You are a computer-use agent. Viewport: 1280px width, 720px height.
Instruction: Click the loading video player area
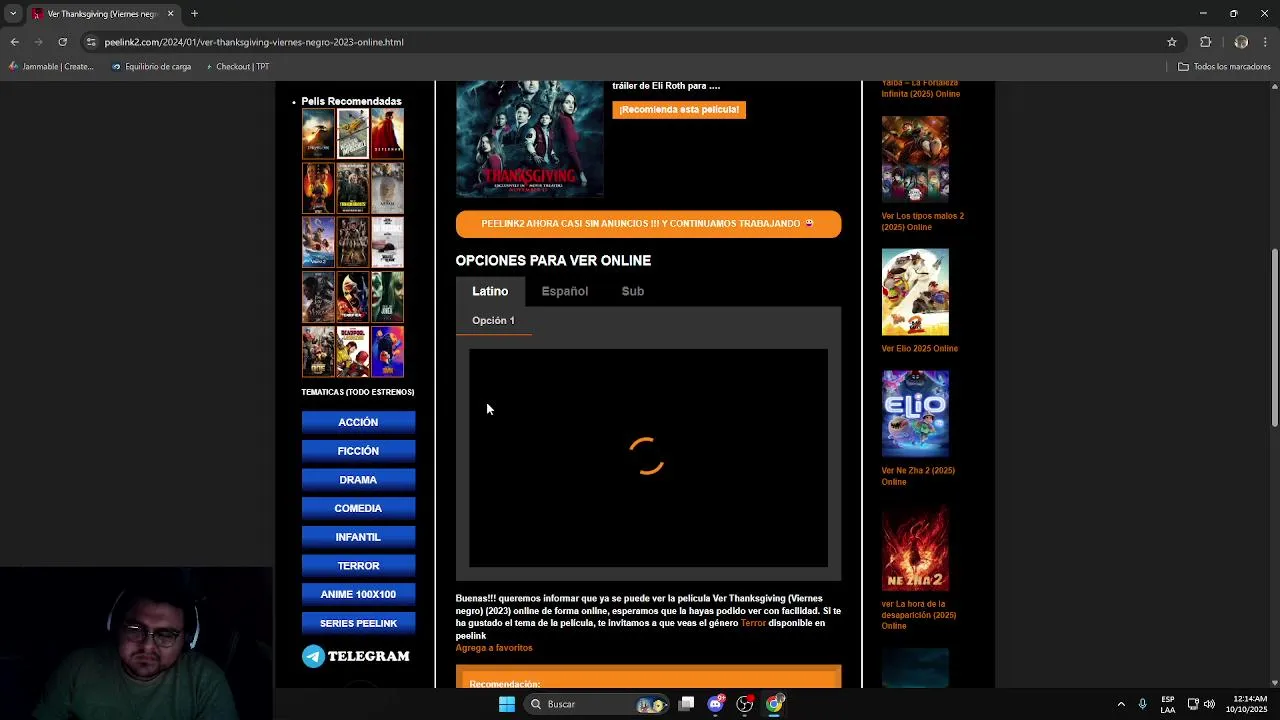tap(648, 458)
